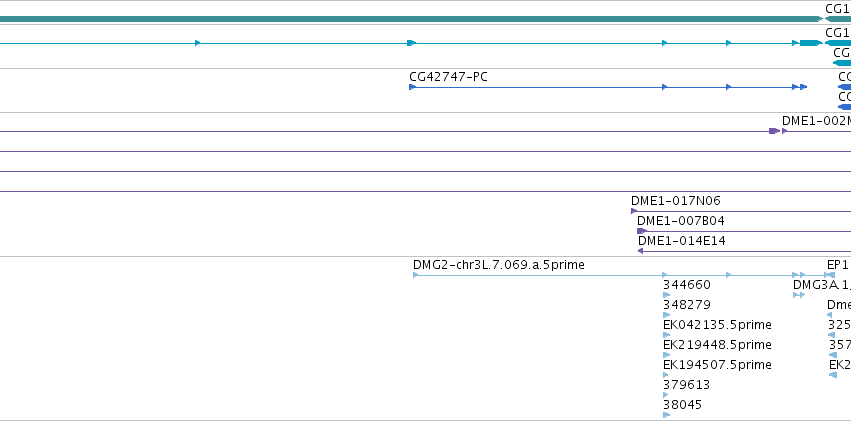Select the CG42747-PC transcript label
The image size is (851, 421).
click(x=448, y=77)
